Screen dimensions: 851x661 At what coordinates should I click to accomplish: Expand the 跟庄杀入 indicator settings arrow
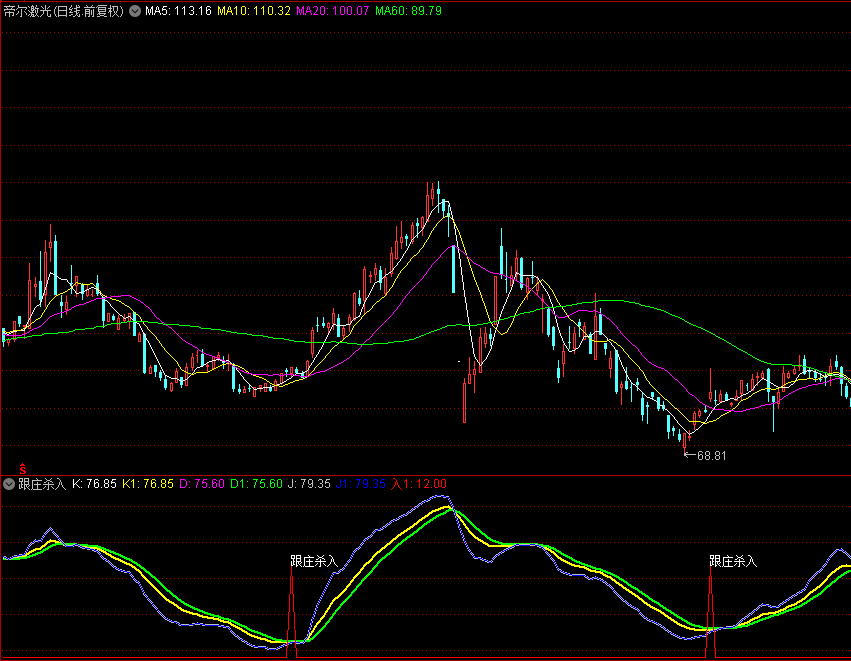tap(9, 484)
